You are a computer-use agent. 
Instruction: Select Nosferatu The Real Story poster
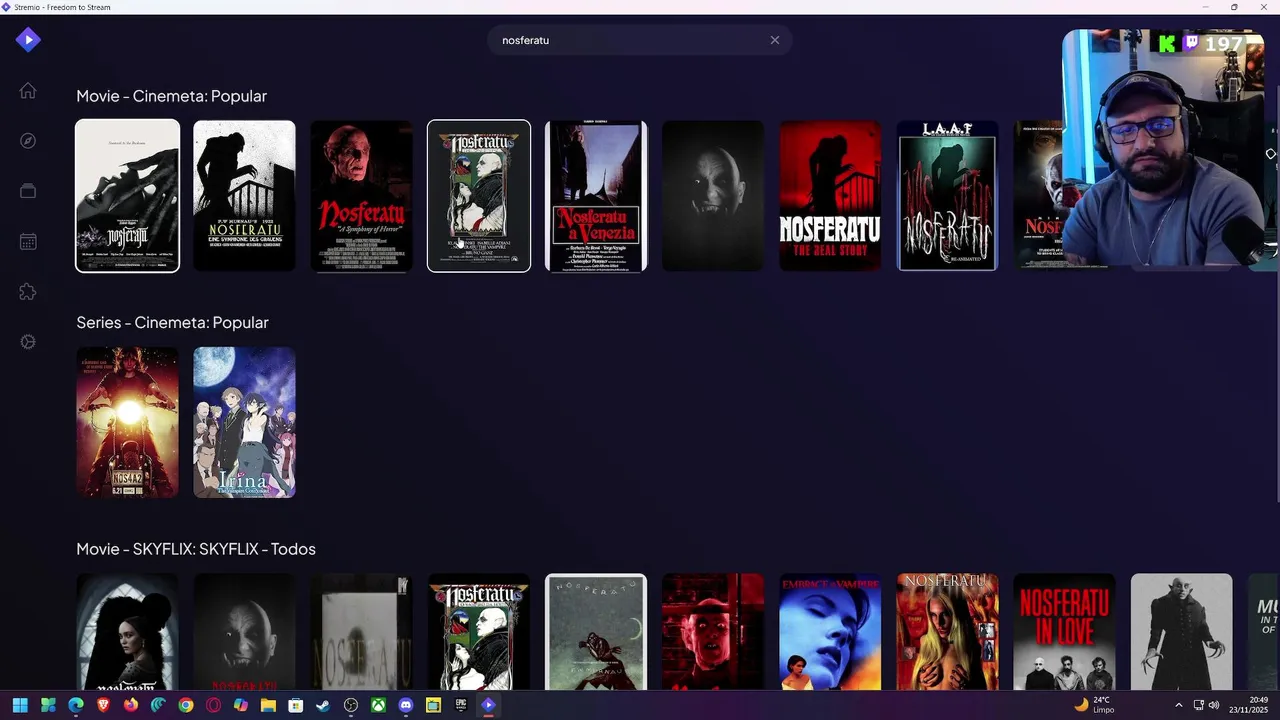[x=830, y=196]
